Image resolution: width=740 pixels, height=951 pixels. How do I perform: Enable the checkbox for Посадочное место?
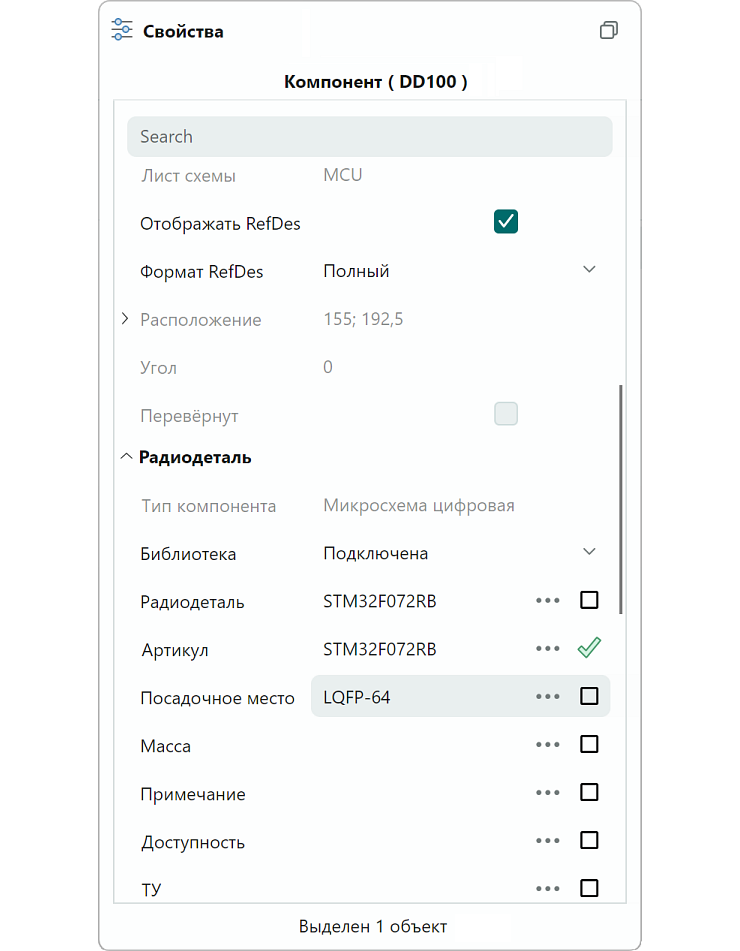[590, 697]
